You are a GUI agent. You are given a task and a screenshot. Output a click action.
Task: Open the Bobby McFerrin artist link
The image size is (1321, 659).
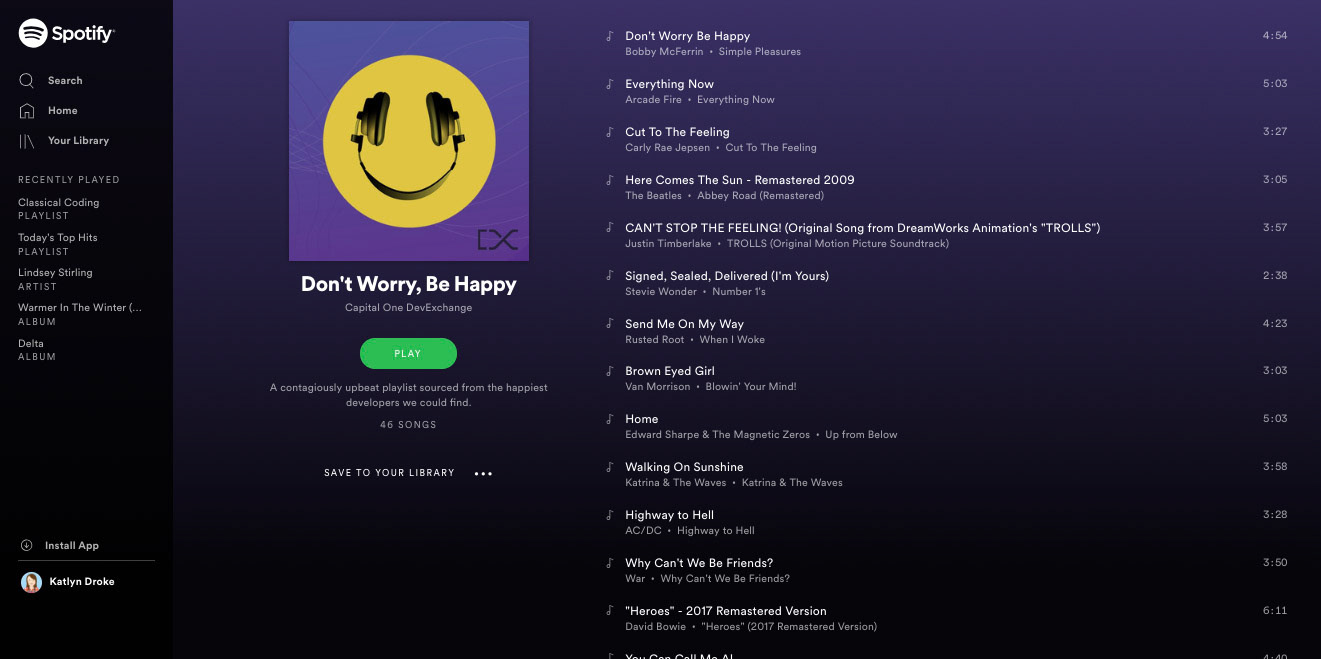(x=663, y=52)
